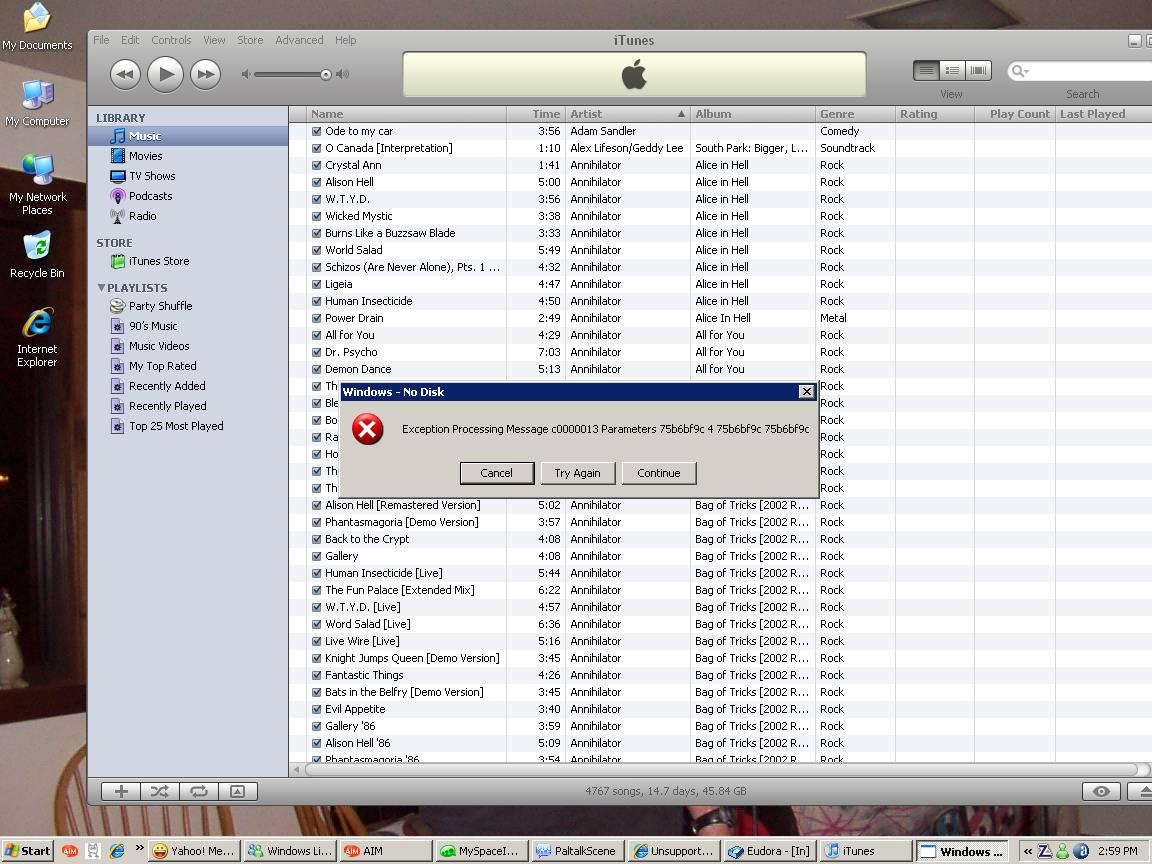Toggle repeat playback mode
1152x864 pixels.
pos(198,791)
